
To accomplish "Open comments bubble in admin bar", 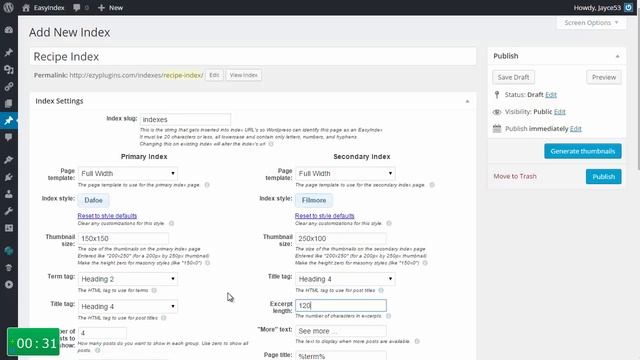I will (77, 7).
